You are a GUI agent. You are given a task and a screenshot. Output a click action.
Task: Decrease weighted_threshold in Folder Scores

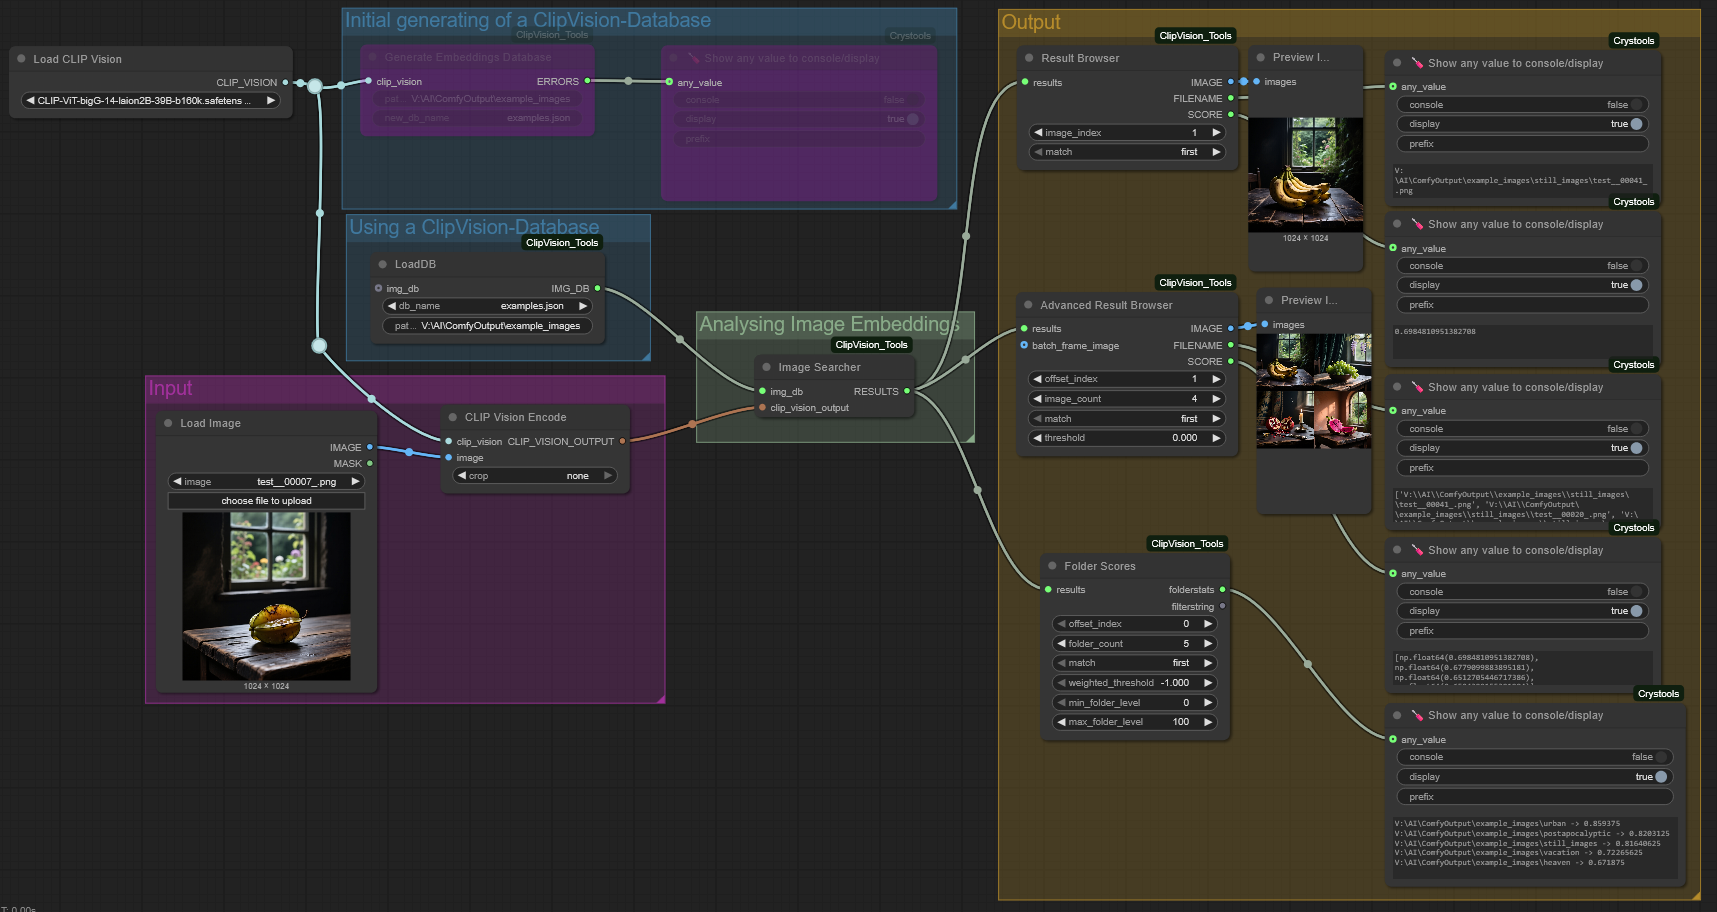tap(1061, 682)
